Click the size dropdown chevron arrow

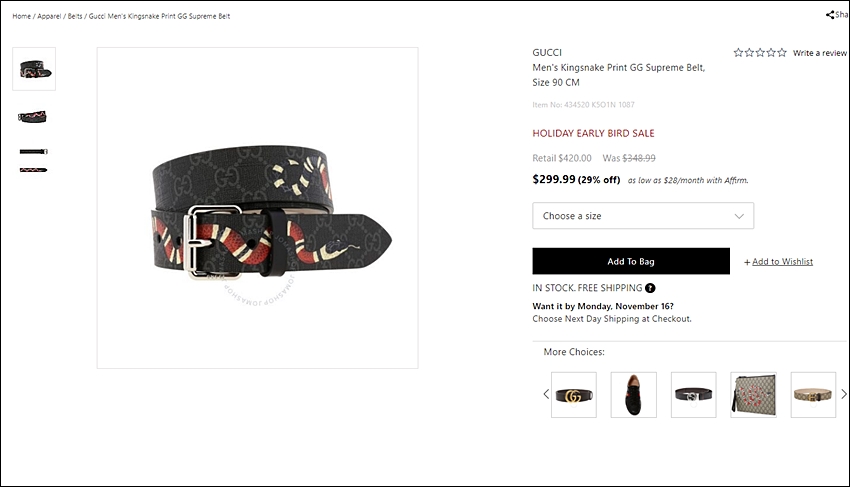tap(739, 216)
